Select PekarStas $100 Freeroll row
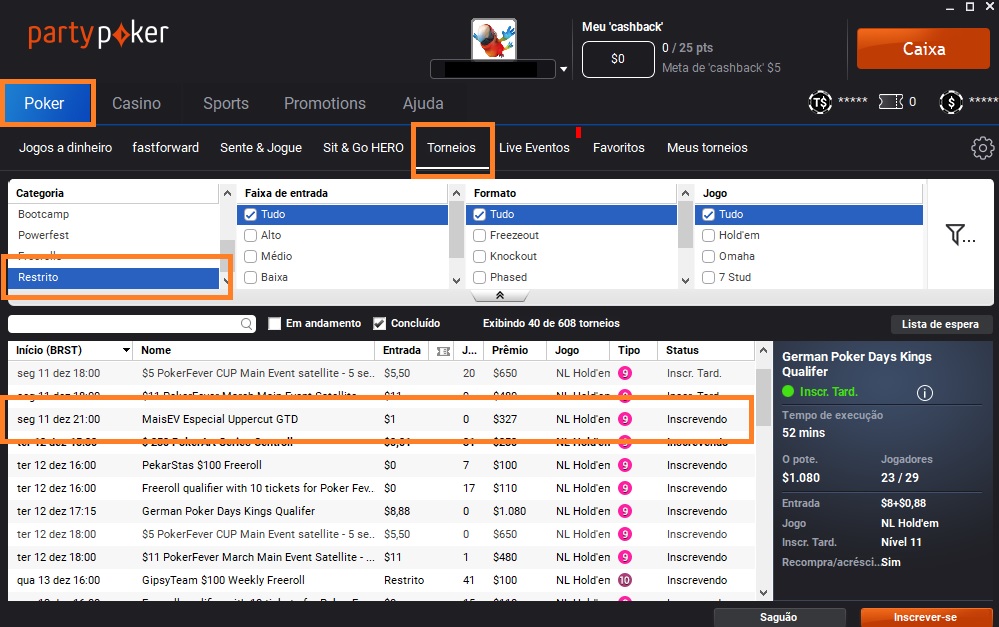 click(x=381, y=465)
